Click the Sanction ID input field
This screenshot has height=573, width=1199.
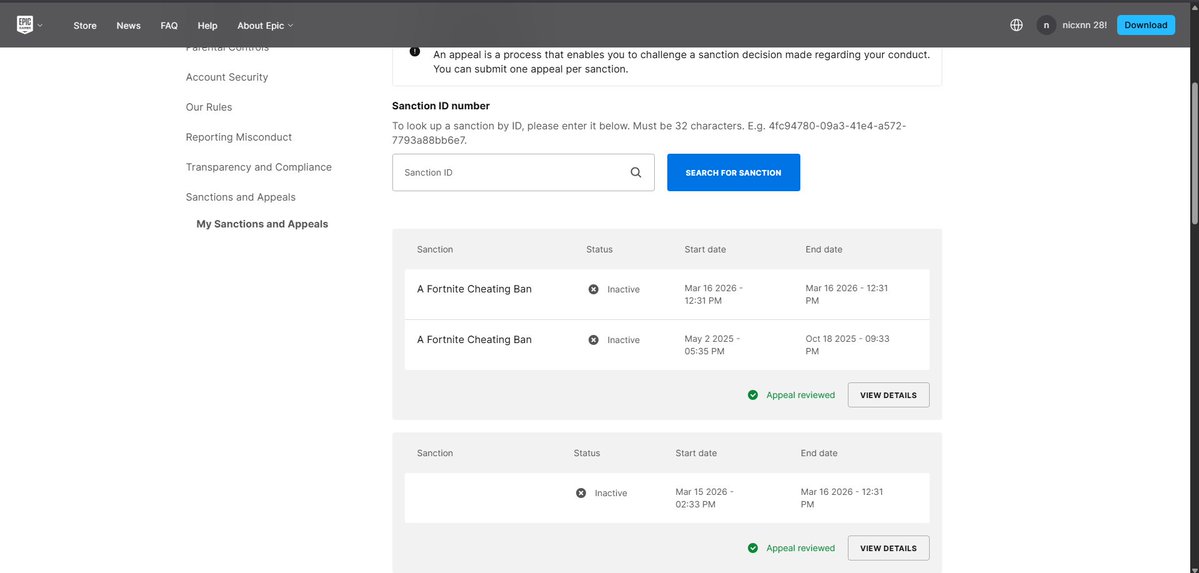click(x=523, y=173)
